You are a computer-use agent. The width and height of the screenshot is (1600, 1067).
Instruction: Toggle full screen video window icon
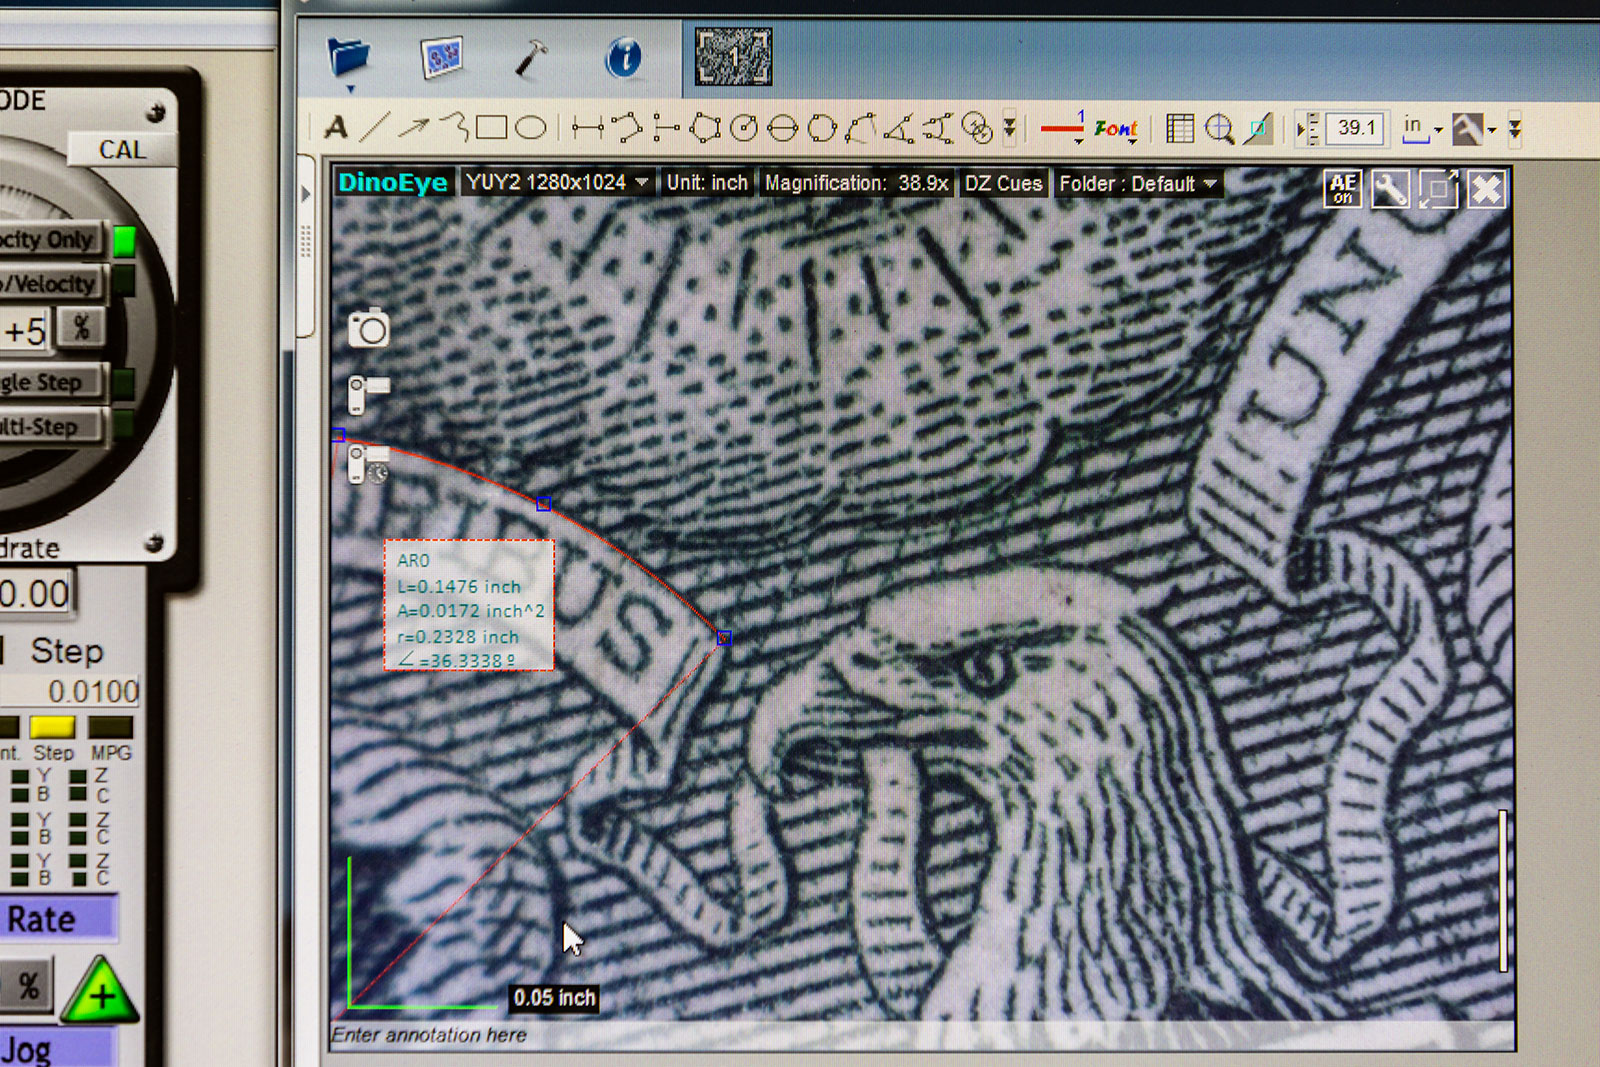coord(1438,188)
